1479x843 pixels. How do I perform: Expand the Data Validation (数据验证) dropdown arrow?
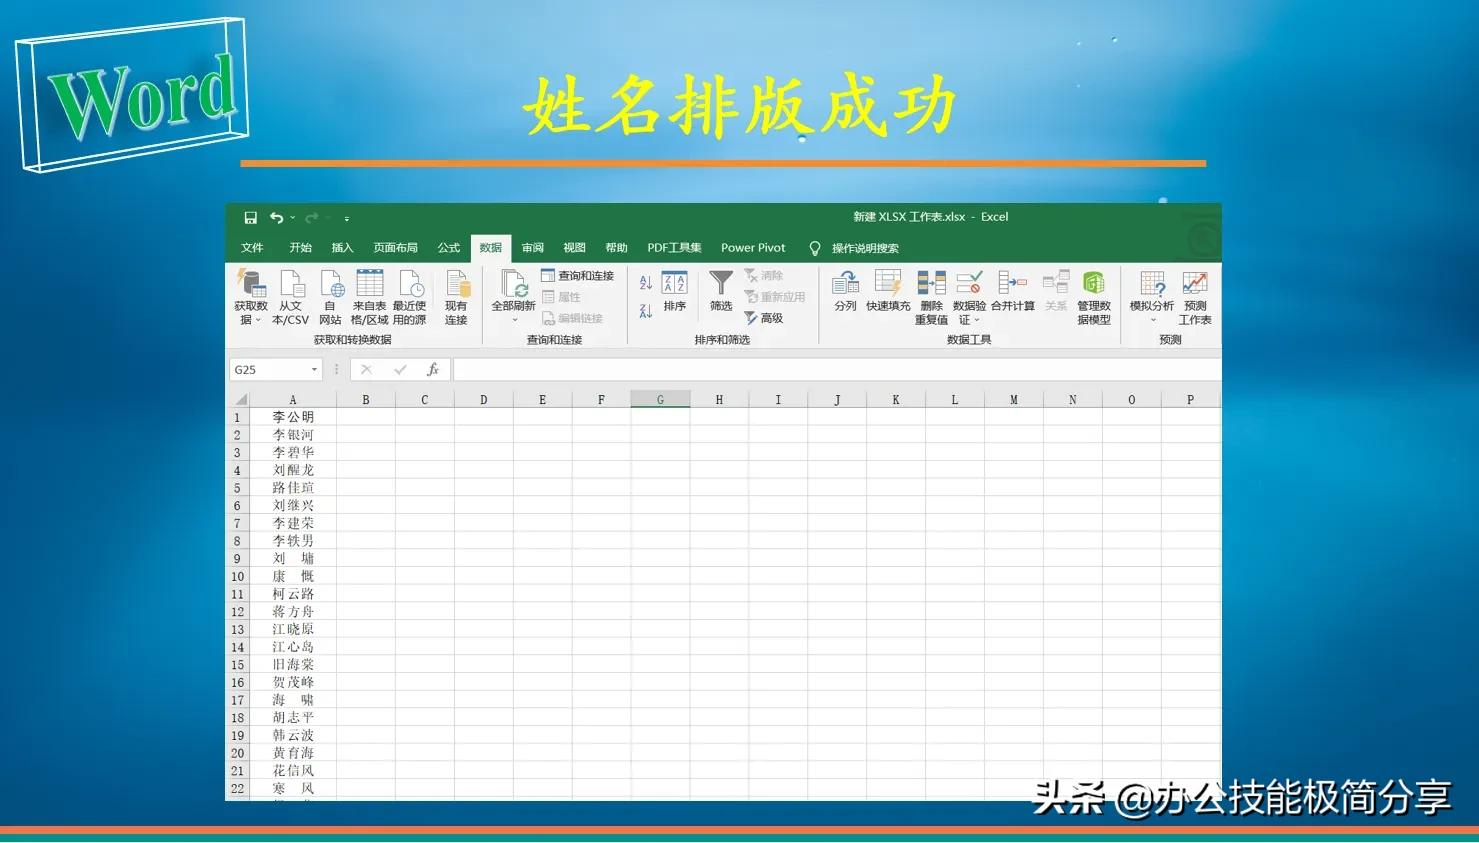976,318
